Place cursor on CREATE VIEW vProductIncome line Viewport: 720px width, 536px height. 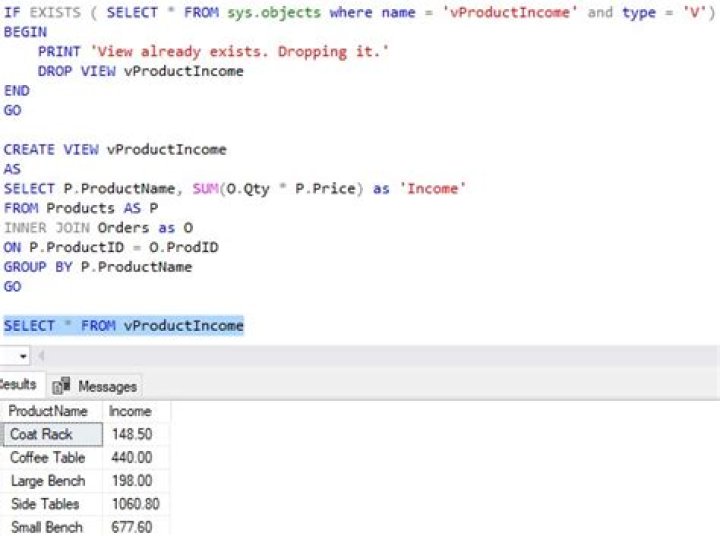coord(115,149)
